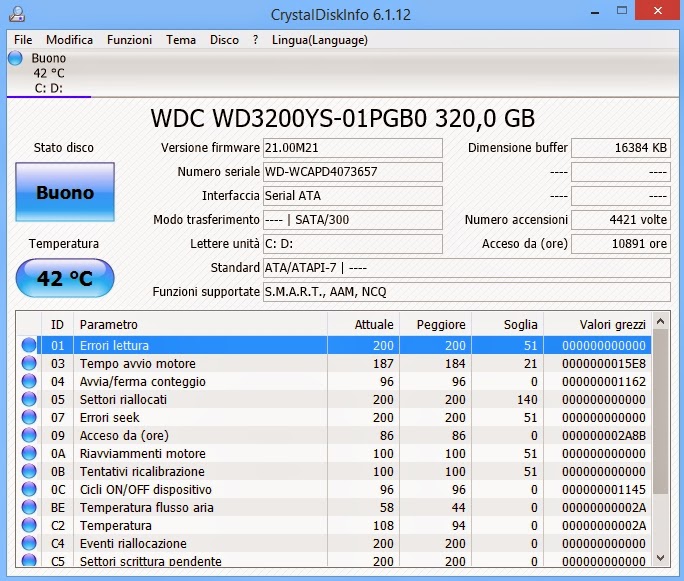Close the CrystalDiskInfo window

(x=658, y=10)
